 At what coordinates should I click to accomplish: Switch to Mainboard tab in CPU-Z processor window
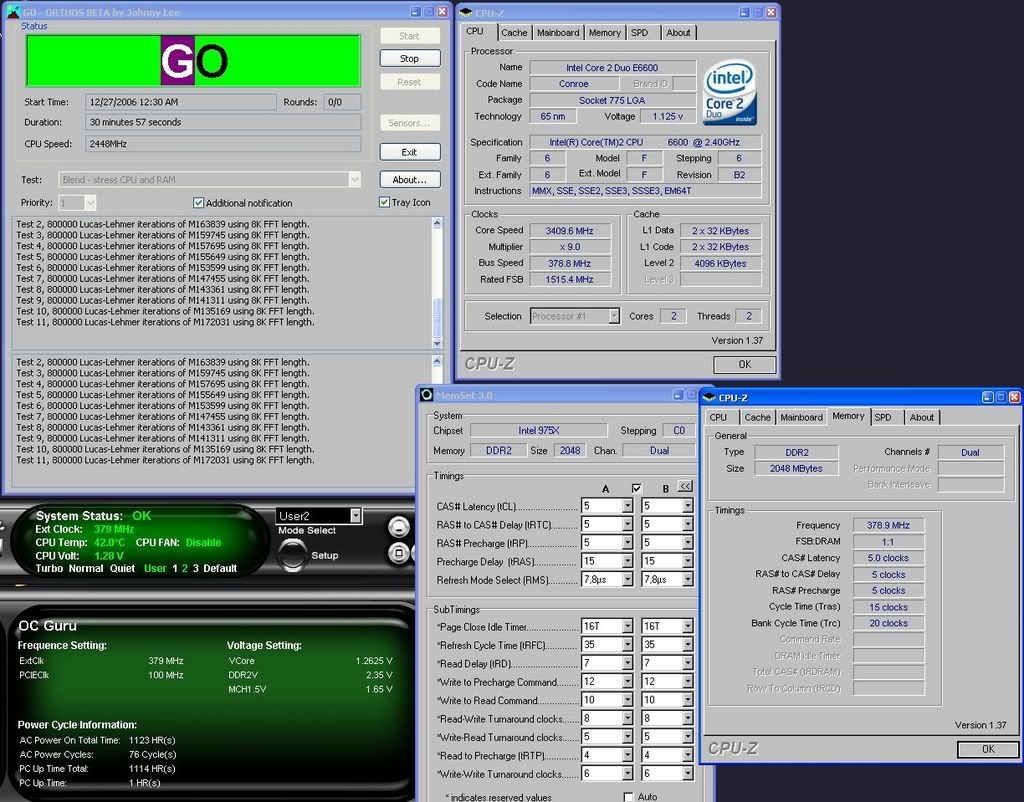pyautogui.click(x=558, y=33)
